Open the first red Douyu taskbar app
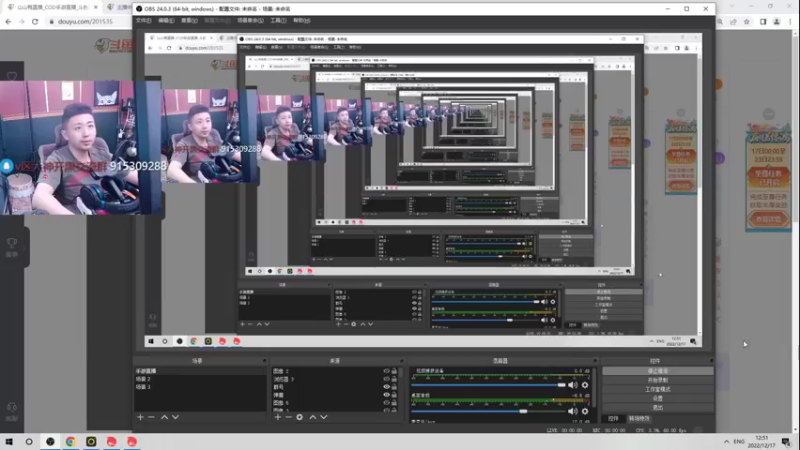The image size is (800, 450). pos(111,442)
